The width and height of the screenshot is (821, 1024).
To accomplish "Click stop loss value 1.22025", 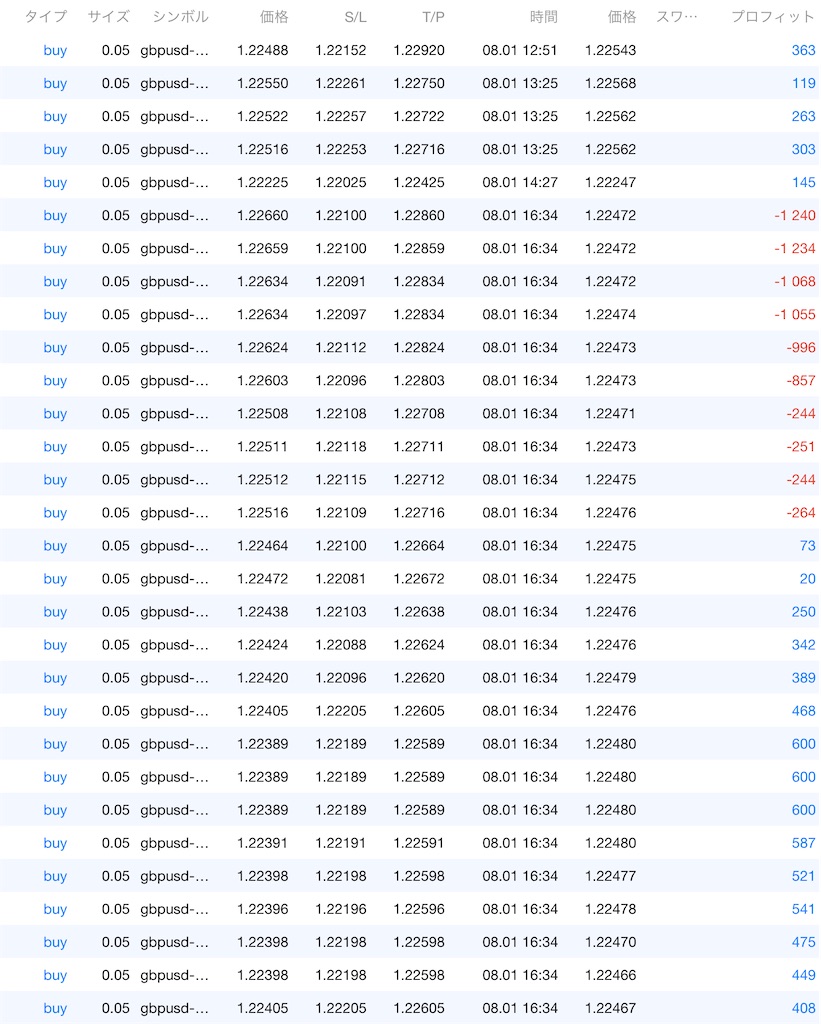I will [x=341, y=182].
